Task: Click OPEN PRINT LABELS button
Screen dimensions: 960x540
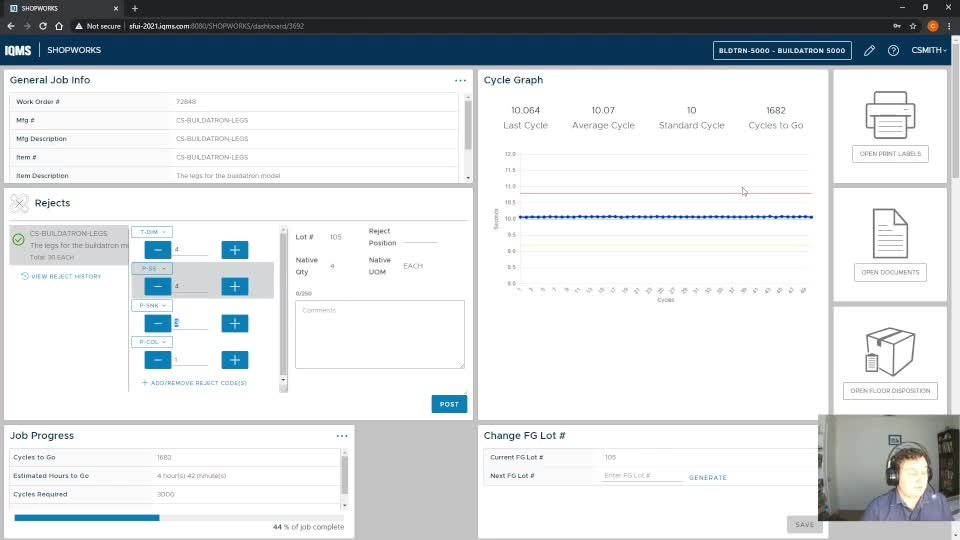Action: pos(890,154)
